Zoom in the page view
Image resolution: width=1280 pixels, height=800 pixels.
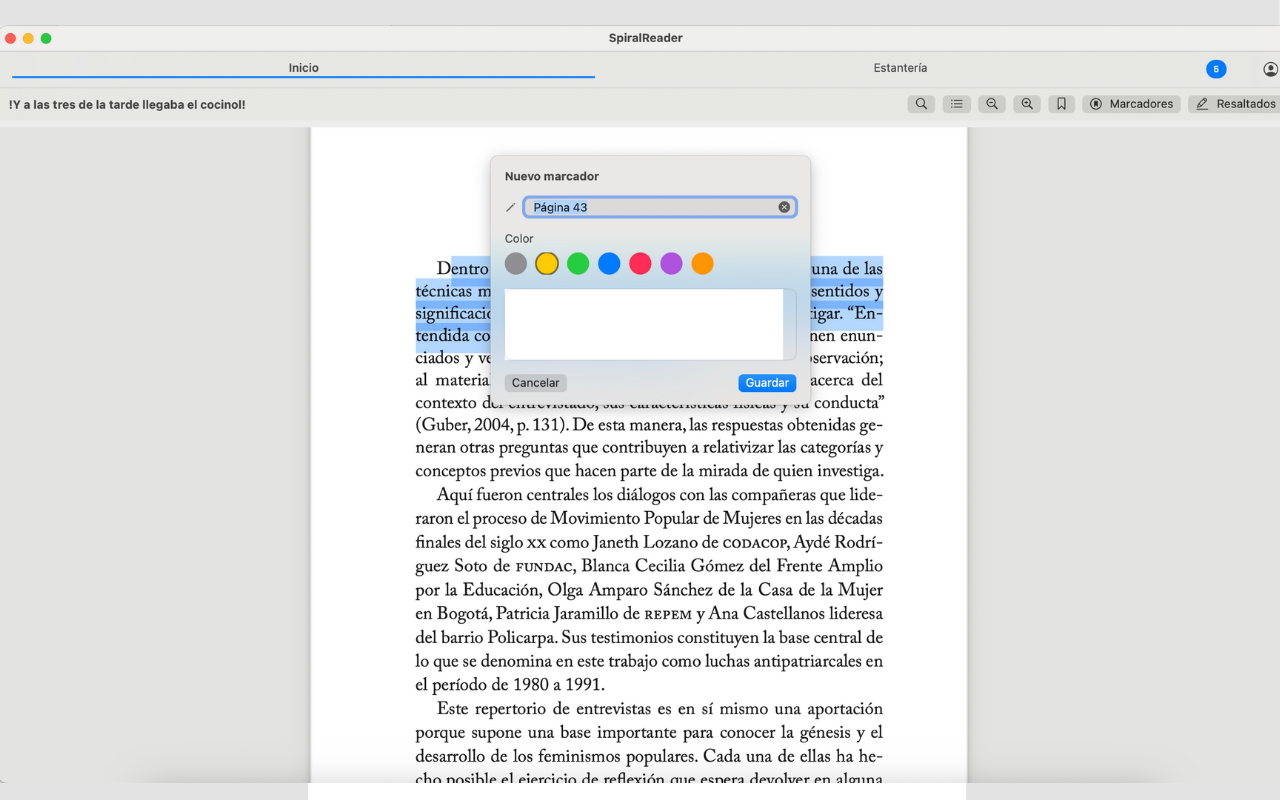click(1027, 104)
